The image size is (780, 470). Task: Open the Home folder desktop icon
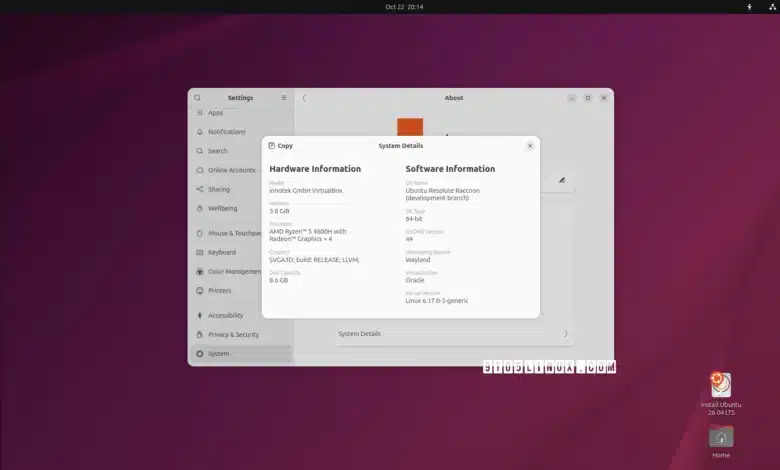click(721, 442)
